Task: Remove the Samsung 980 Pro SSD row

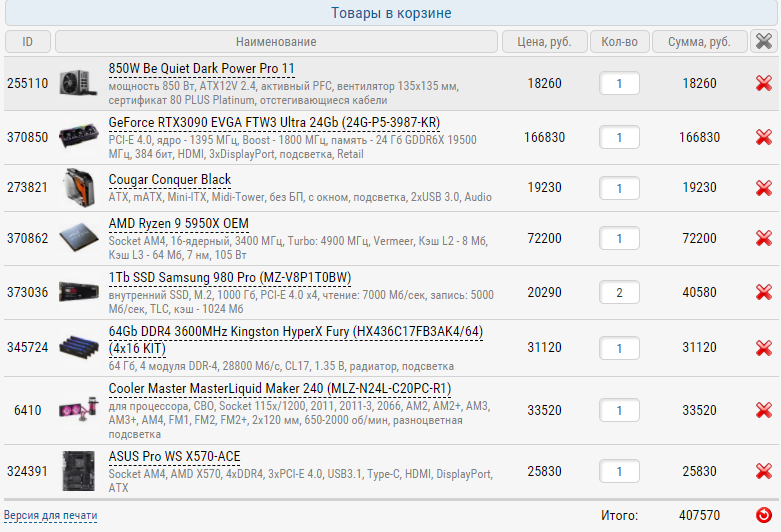Action: [764, 293]
